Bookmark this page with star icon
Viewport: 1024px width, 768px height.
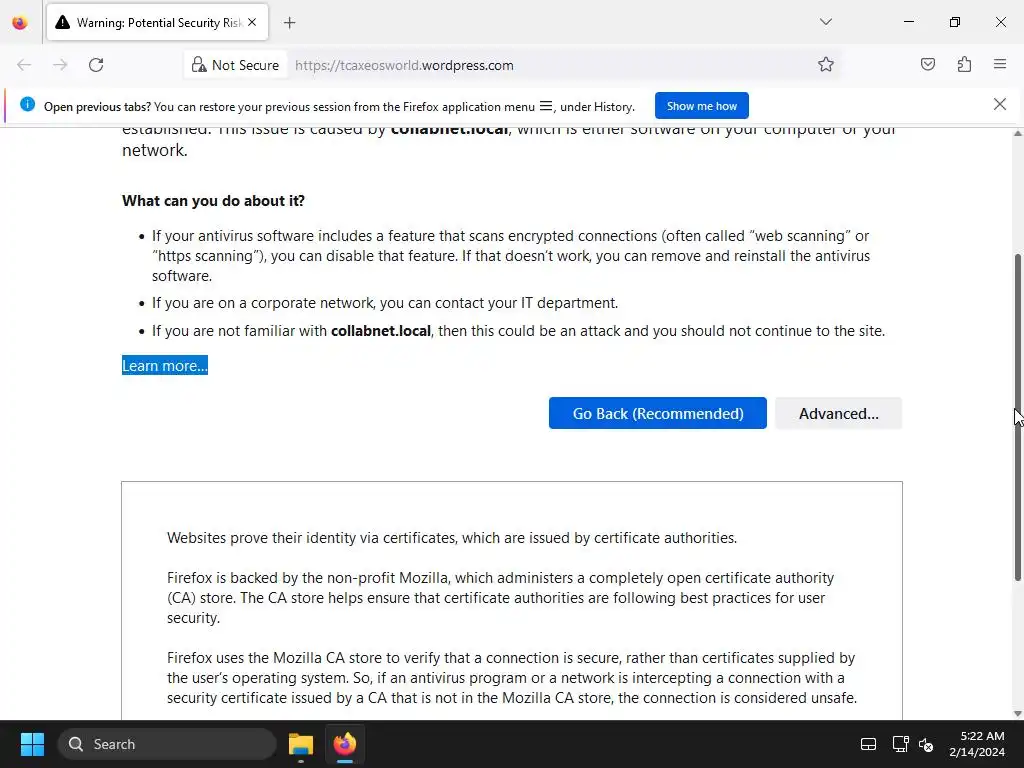(x=825, y=64)
